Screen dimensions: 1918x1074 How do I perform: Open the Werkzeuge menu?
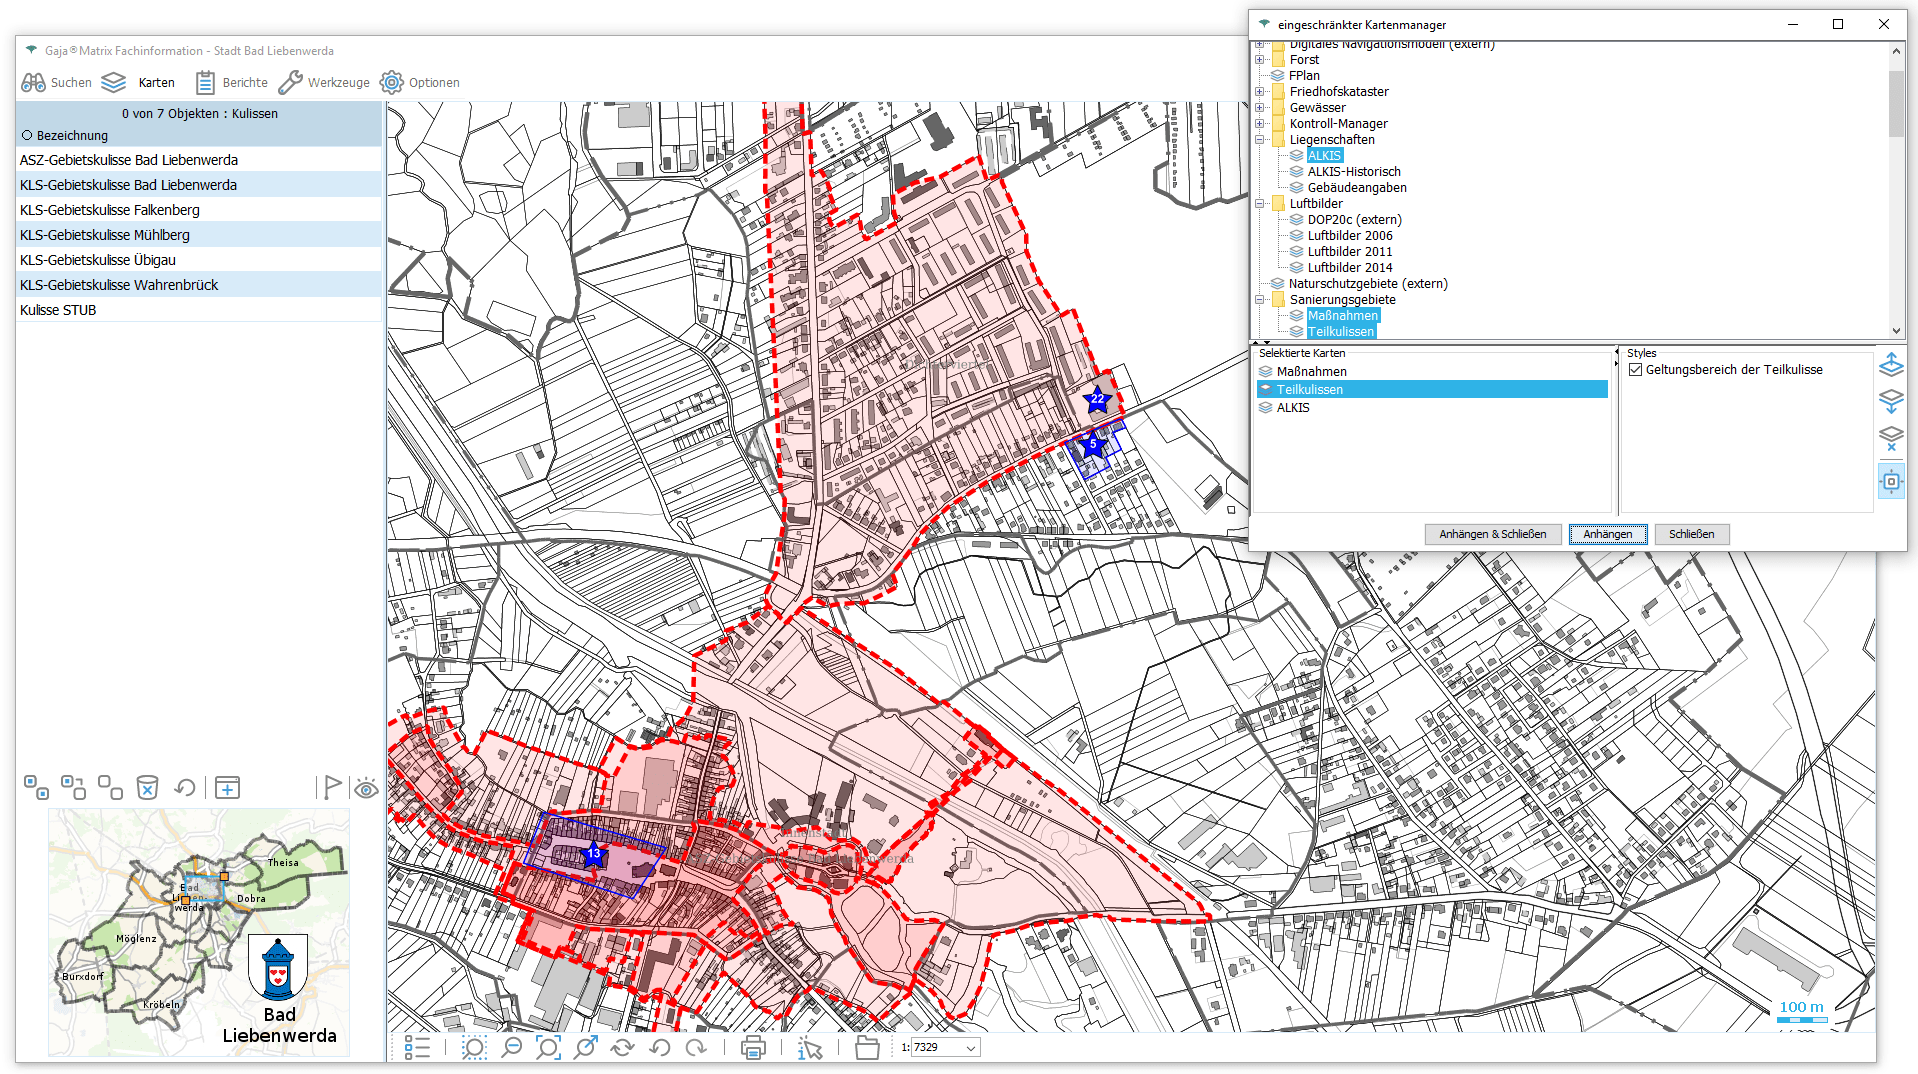coord(324,83)
